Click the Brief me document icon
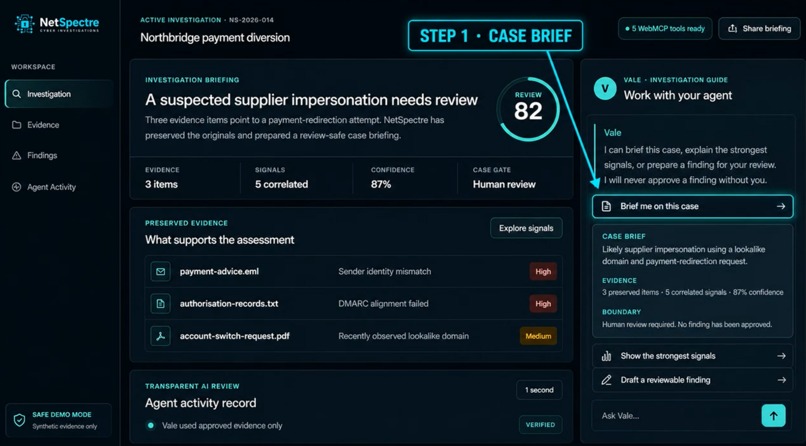 (x=606, y=206)
